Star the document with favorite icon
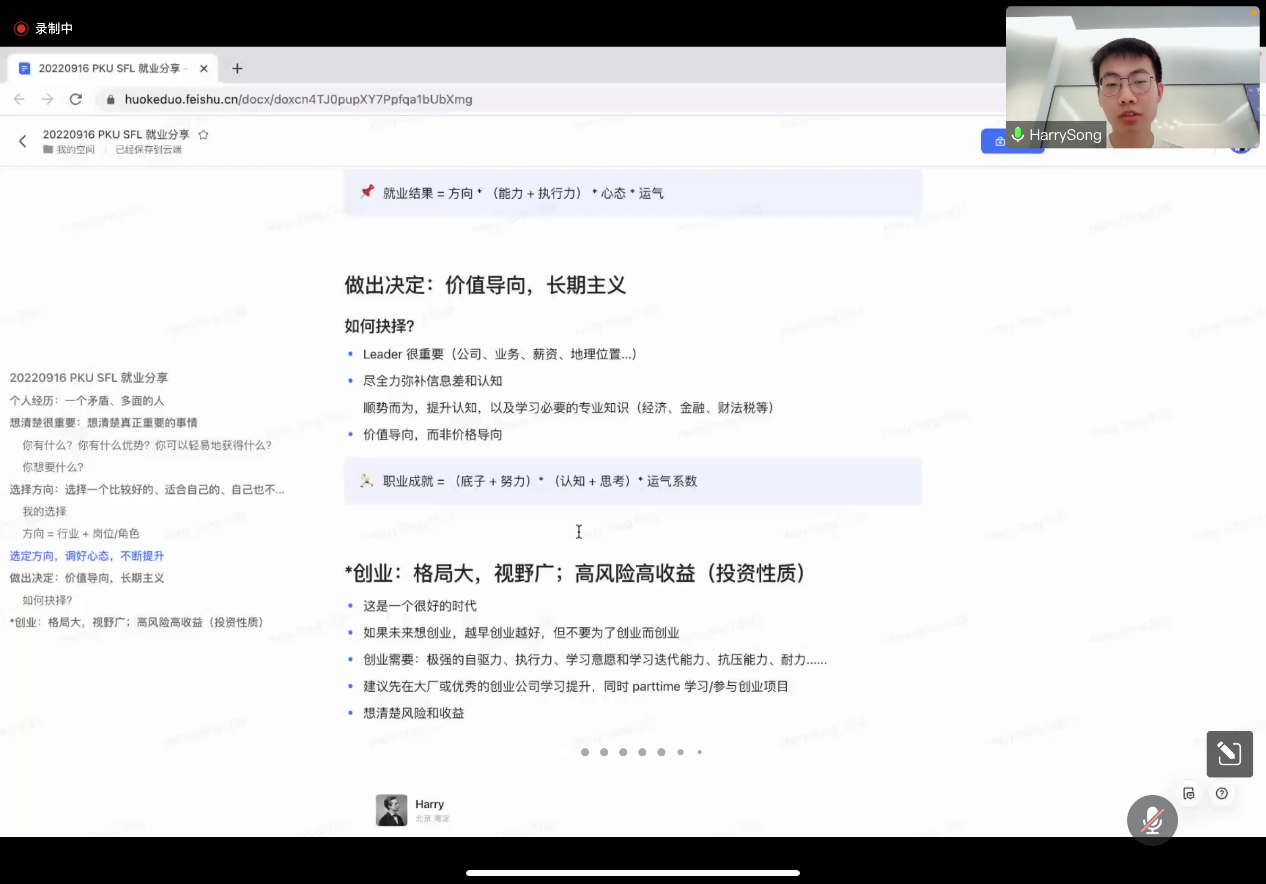 point(203,134)
